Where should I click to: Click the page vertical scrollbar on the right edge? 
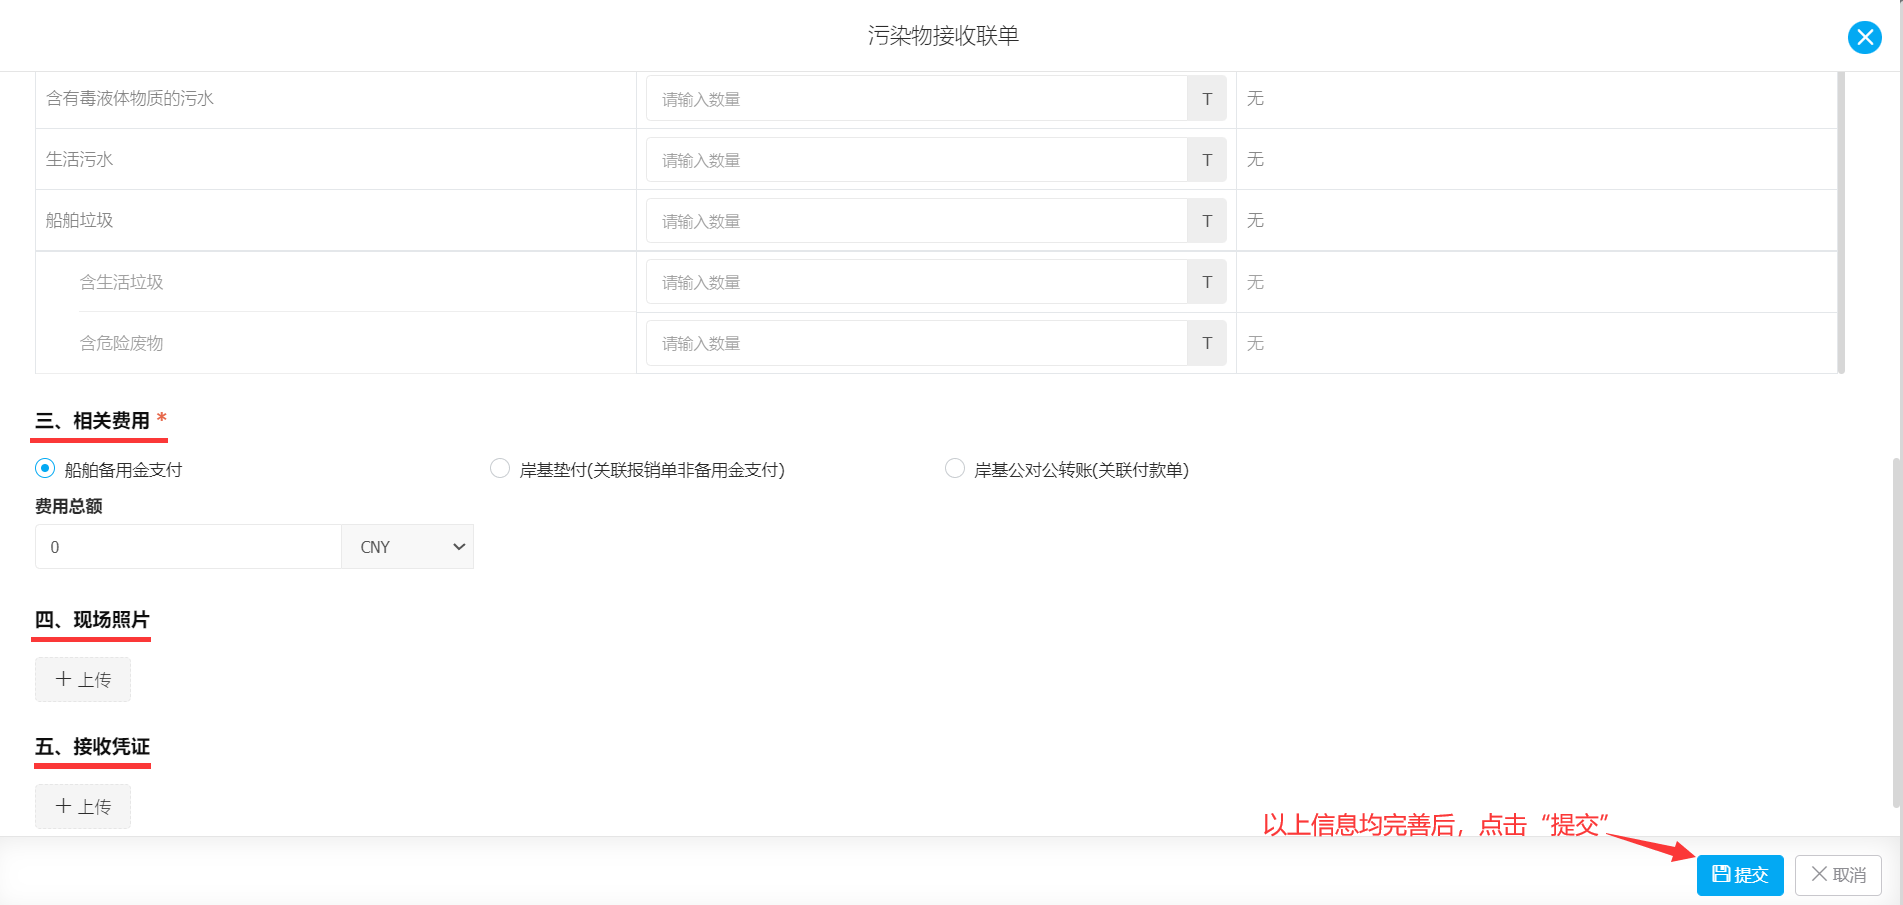click(x=1897, y=632)
